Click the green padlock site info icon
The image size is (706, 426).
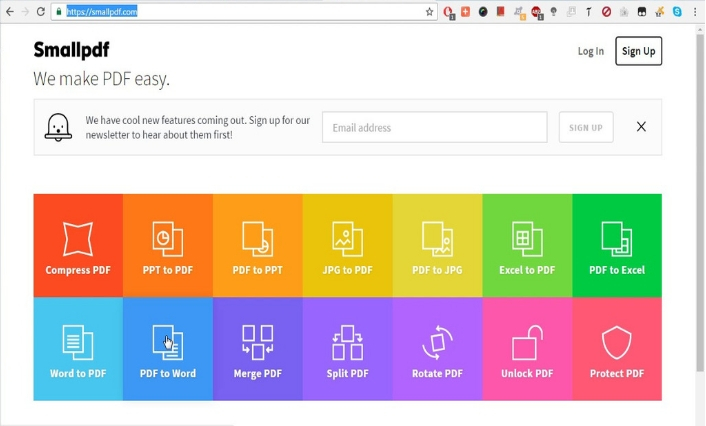pos(59,12)
